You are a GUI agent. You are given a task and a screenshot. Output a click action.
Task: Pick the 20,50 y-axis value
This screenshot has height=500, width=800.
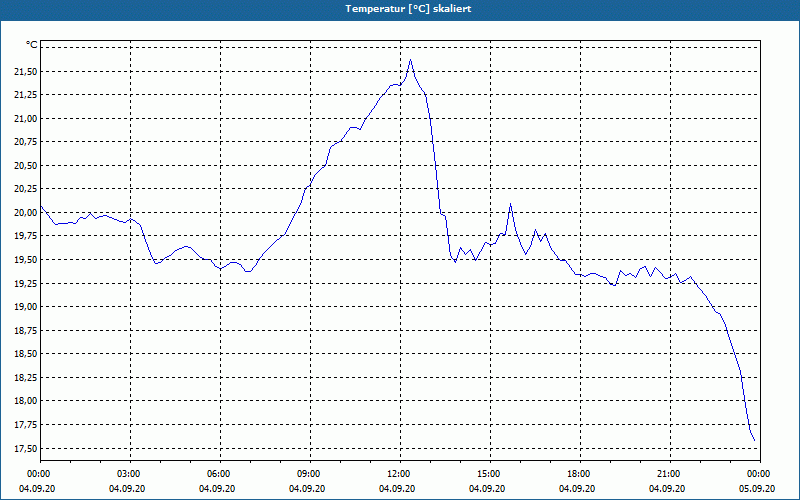coord(26,166)
